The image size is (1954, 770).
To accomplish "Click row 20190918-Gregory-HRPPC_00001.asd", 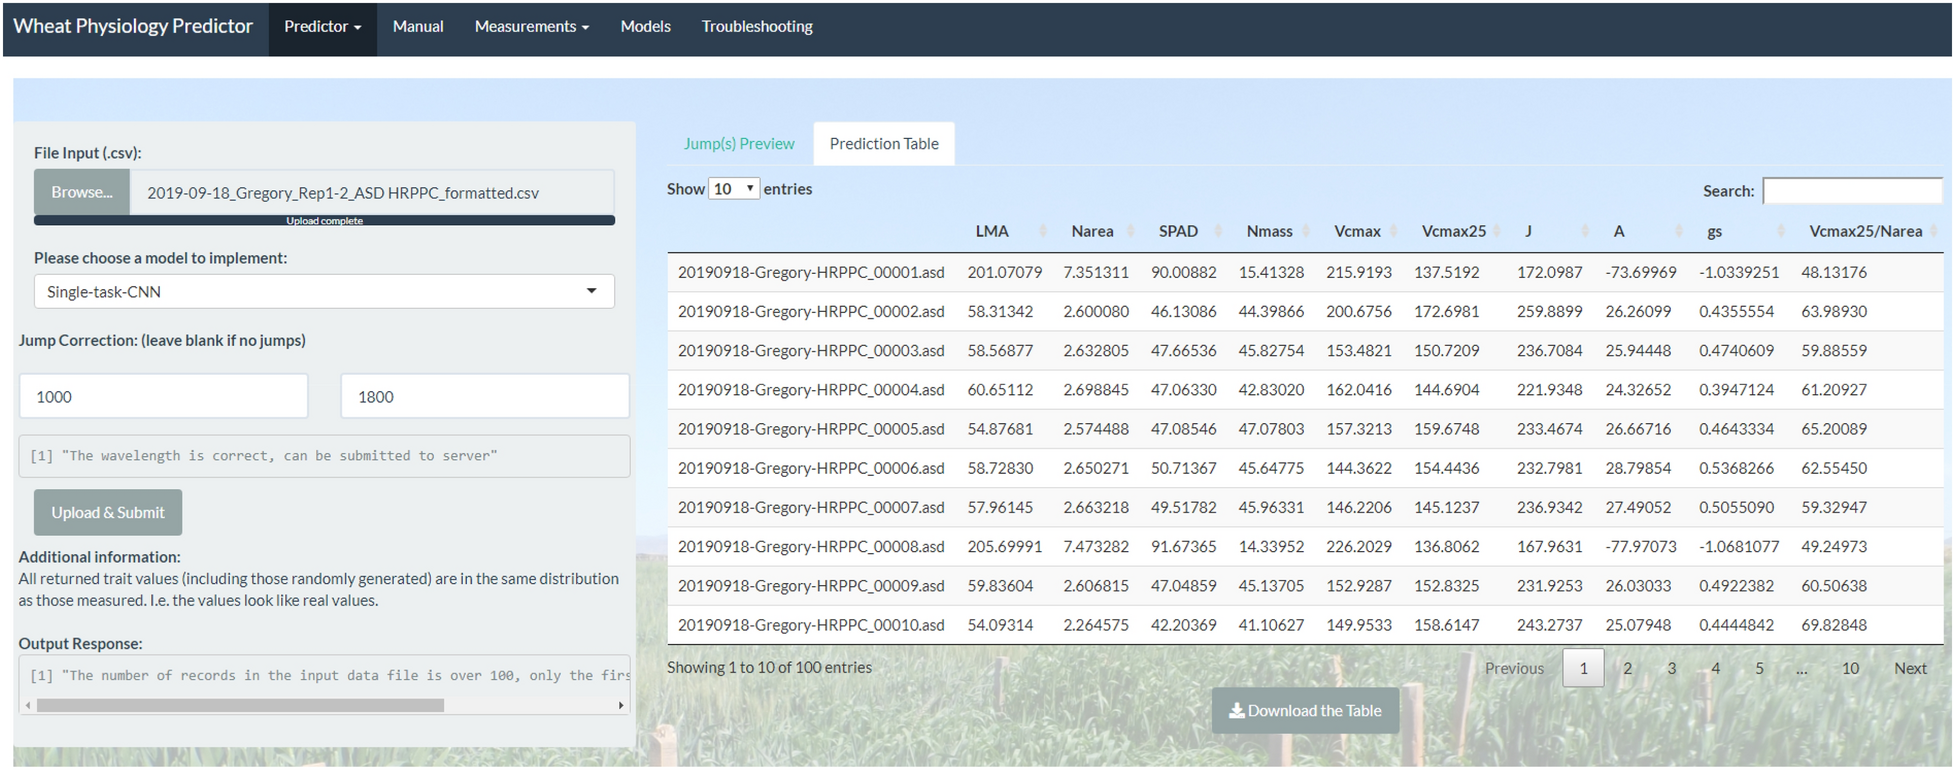I will (x=1305, y=272).
